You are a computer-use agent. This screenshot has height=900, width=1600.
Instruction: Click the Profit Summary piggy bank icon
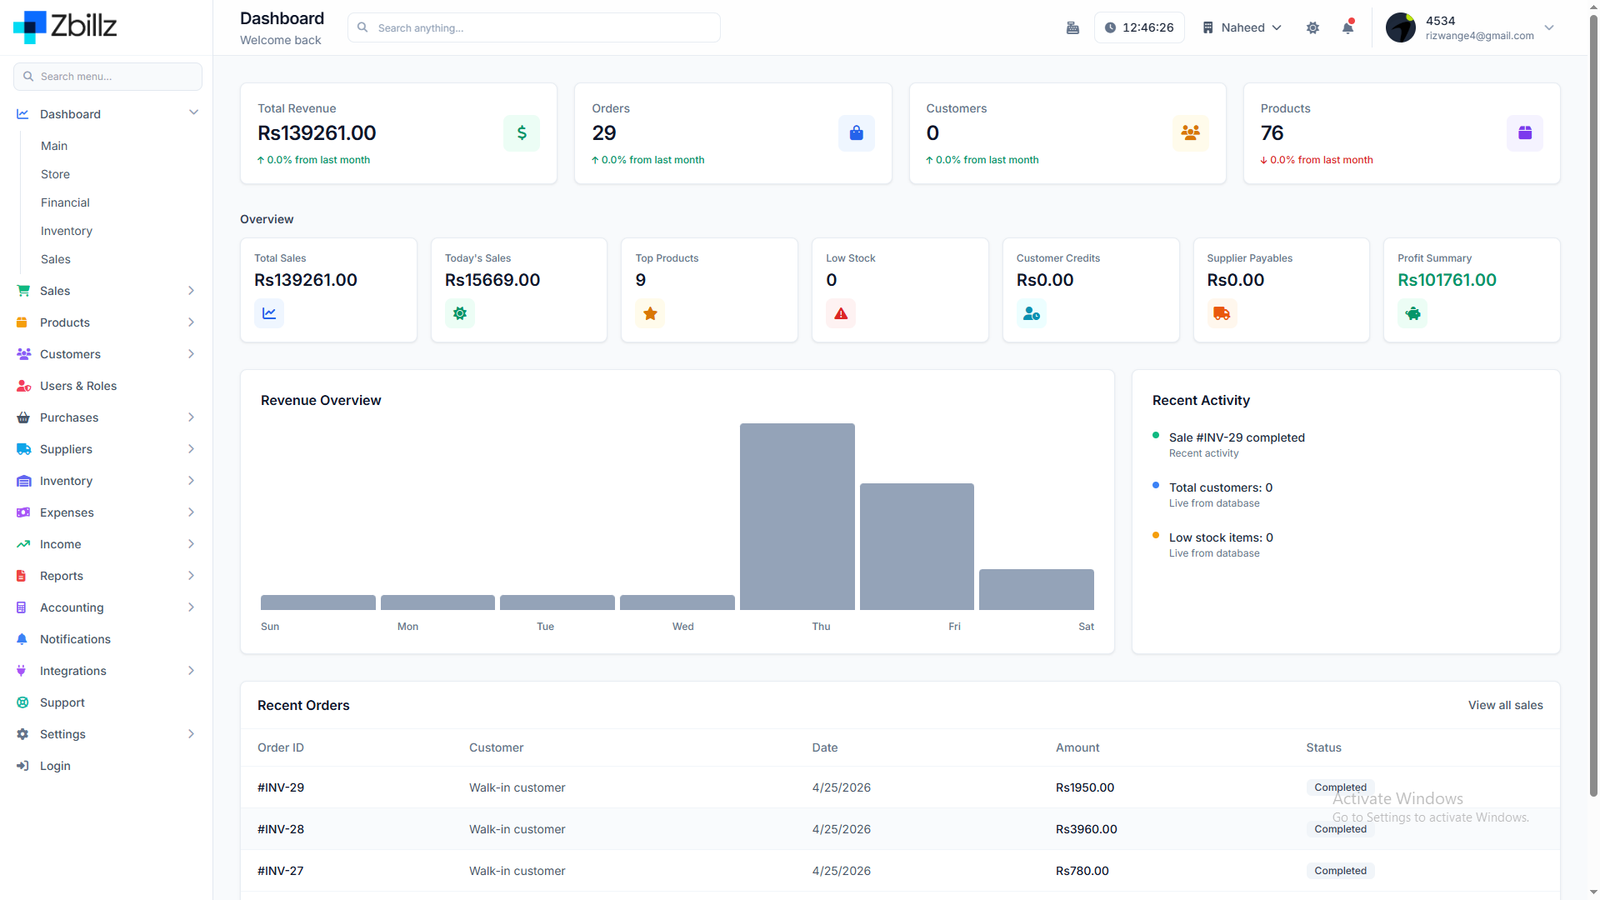pyautogui.click(x=1413, y=314)
